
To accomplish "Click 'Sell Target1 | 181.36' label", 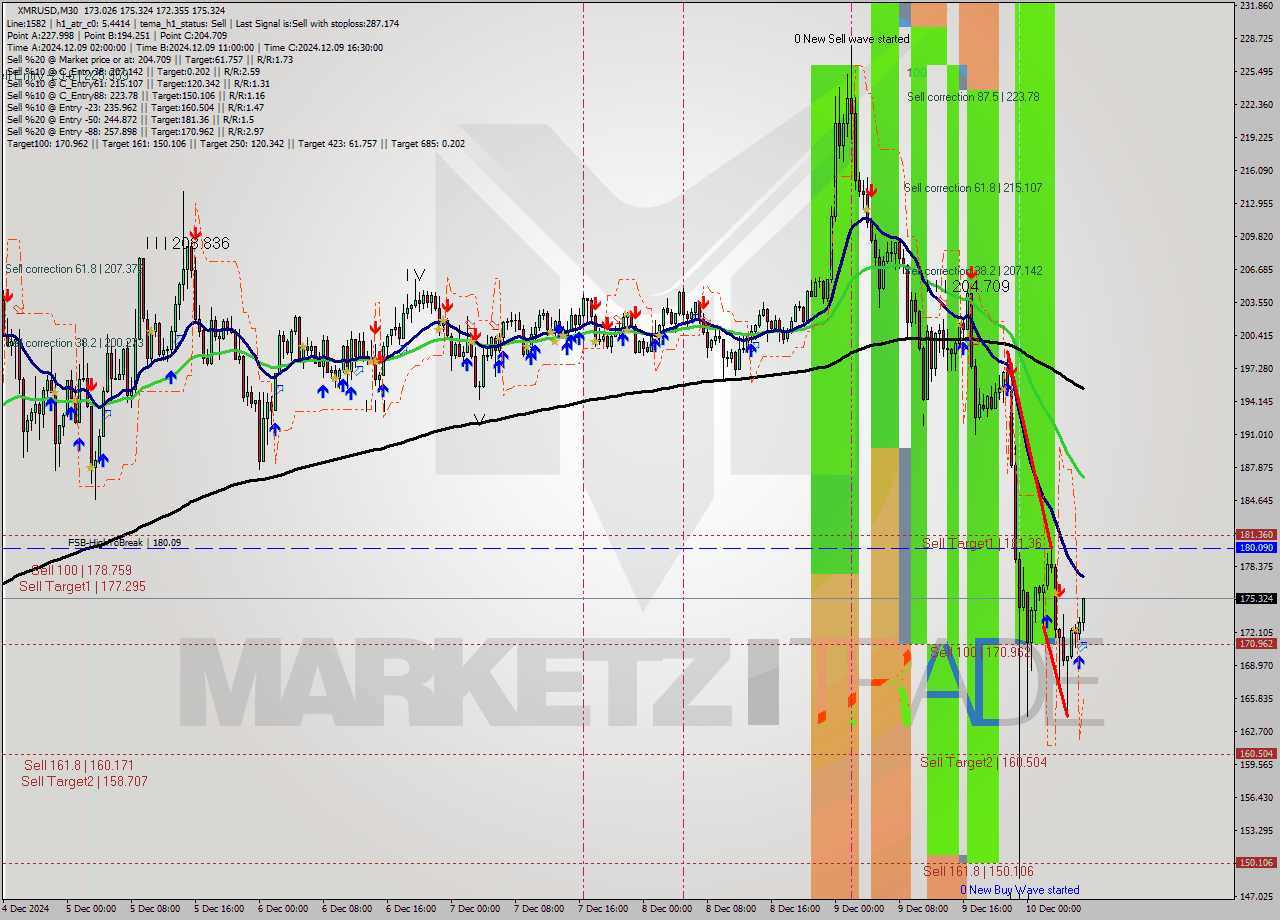I will (983, 543).
